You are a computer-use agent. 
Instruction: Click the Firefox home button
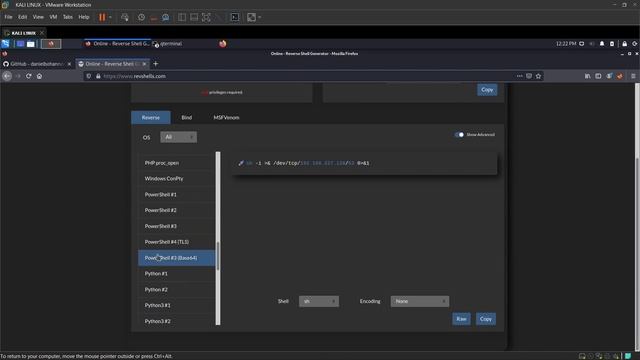pos(39,76)
